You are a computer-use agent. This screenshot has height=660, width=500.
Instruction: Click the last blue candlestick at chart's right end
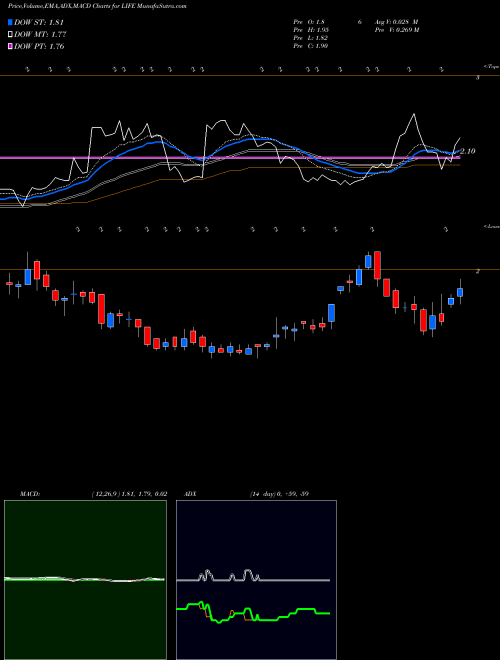tap(460, 292)
